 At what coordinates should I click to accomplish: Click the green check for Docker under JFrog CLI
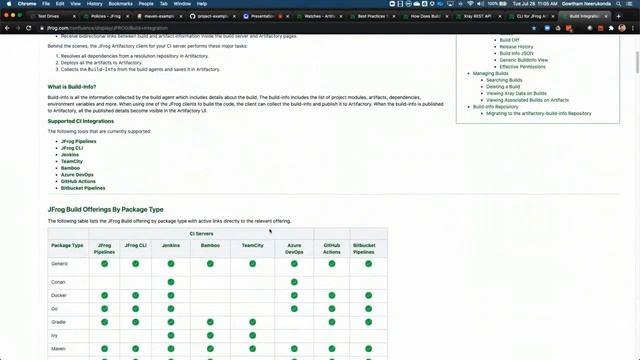click(136, 296)
